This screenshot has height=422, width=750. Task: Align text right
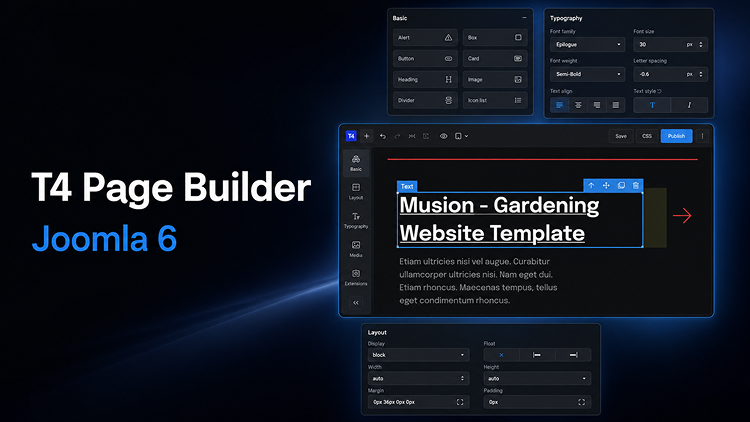point(597,105)
